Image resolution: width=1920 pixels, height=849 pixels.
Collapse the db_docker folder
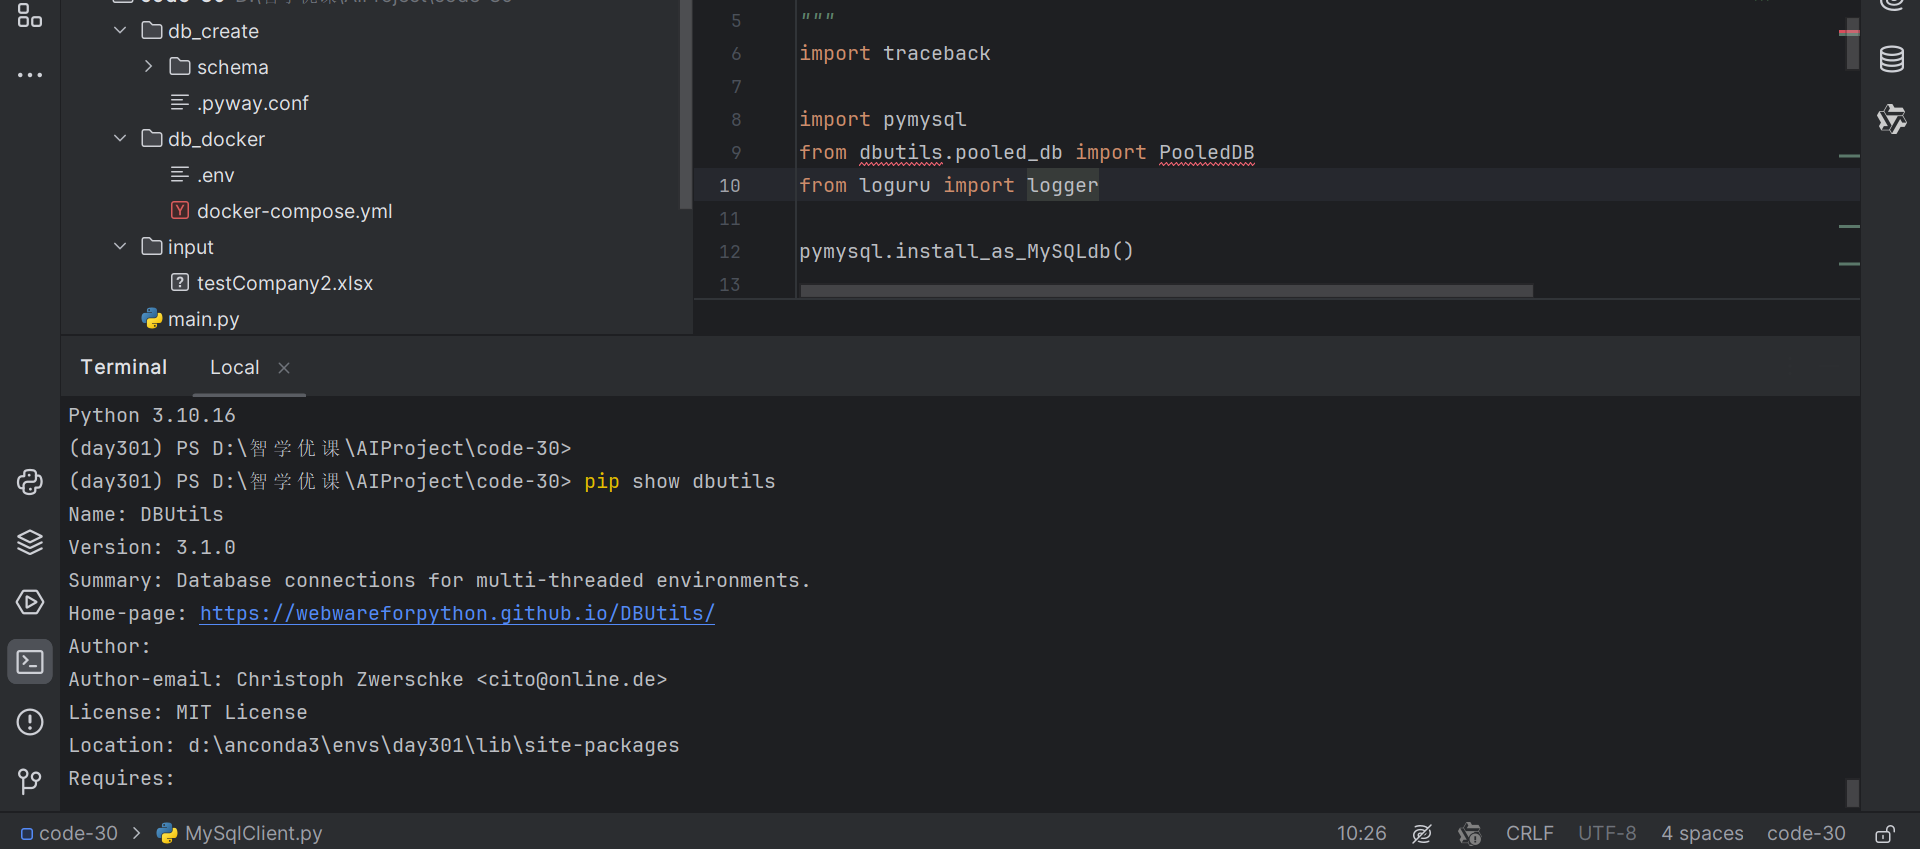click(x=120, y=139)
